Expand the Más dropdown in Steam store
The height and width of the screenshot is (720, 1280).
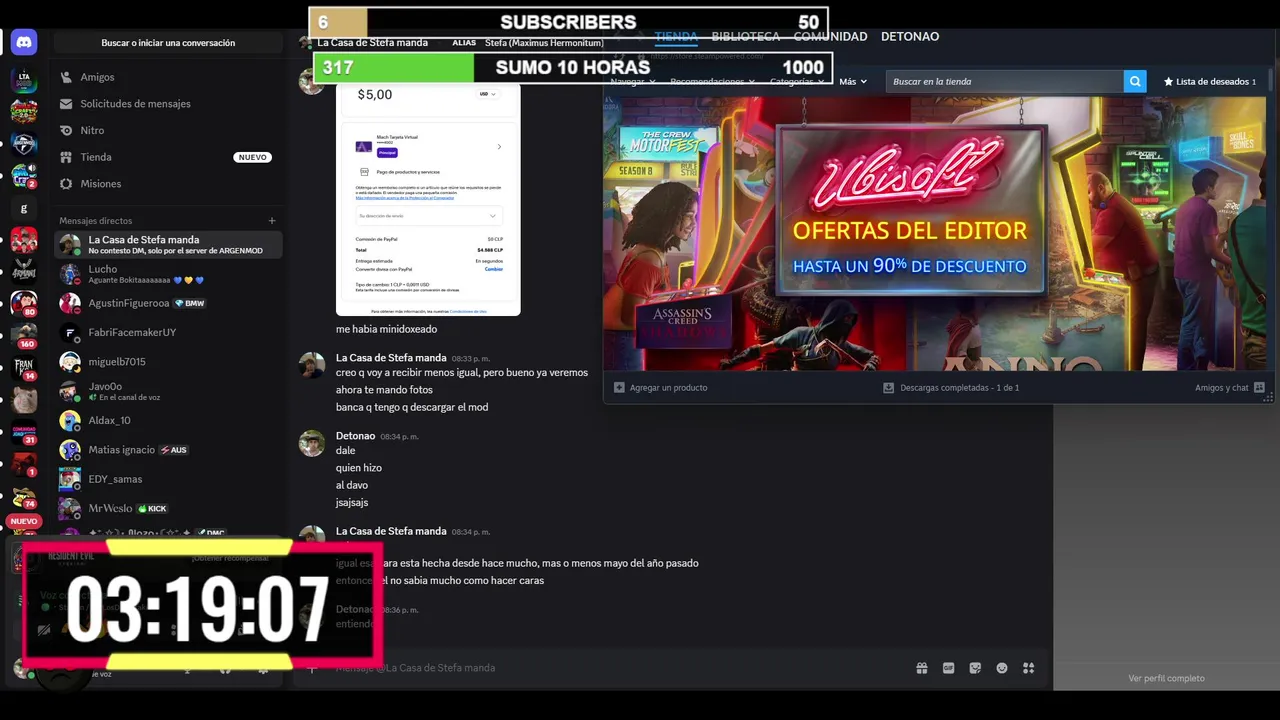click(x=853, y=82)
